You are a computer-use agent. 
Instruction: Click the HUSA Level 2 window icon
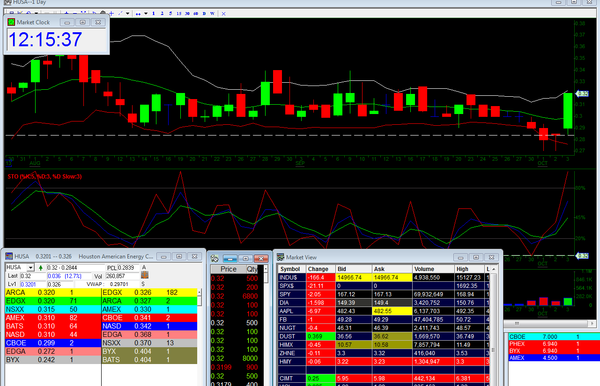pyautogui.click(x=9, y=256)
